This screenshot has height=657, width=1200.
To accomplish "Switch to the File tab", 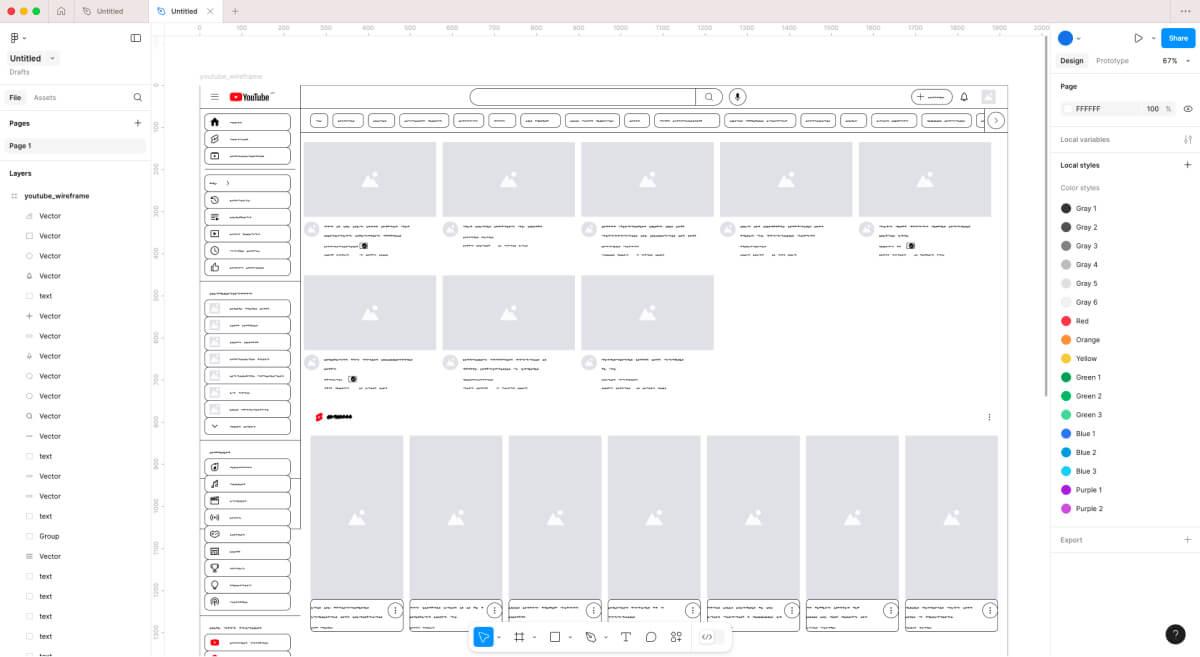I will 15,97.
